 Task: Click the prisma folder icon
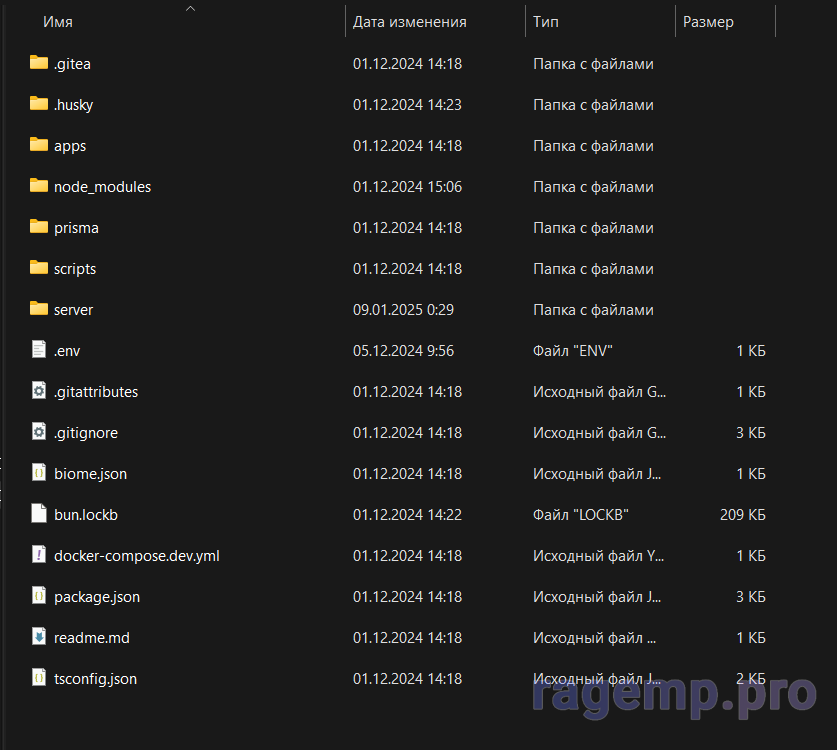39,227
